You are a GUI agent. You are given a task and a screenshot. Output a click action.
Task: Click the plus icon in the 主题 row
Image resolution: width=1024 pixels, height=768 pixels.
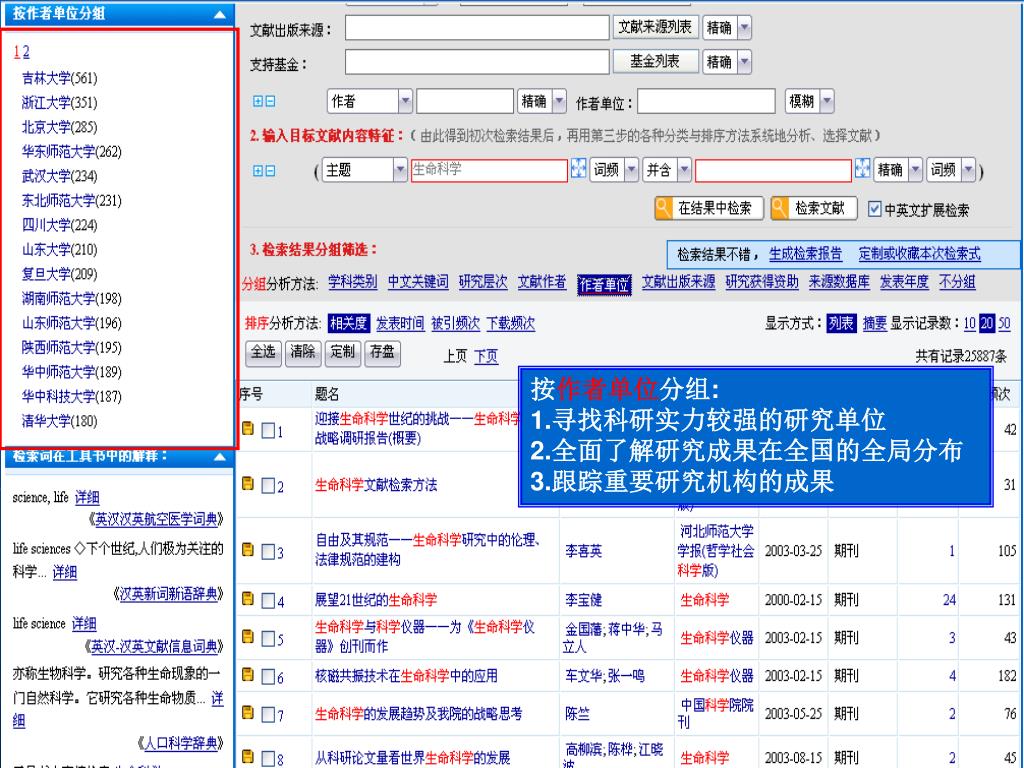click(x=258, y=170)
